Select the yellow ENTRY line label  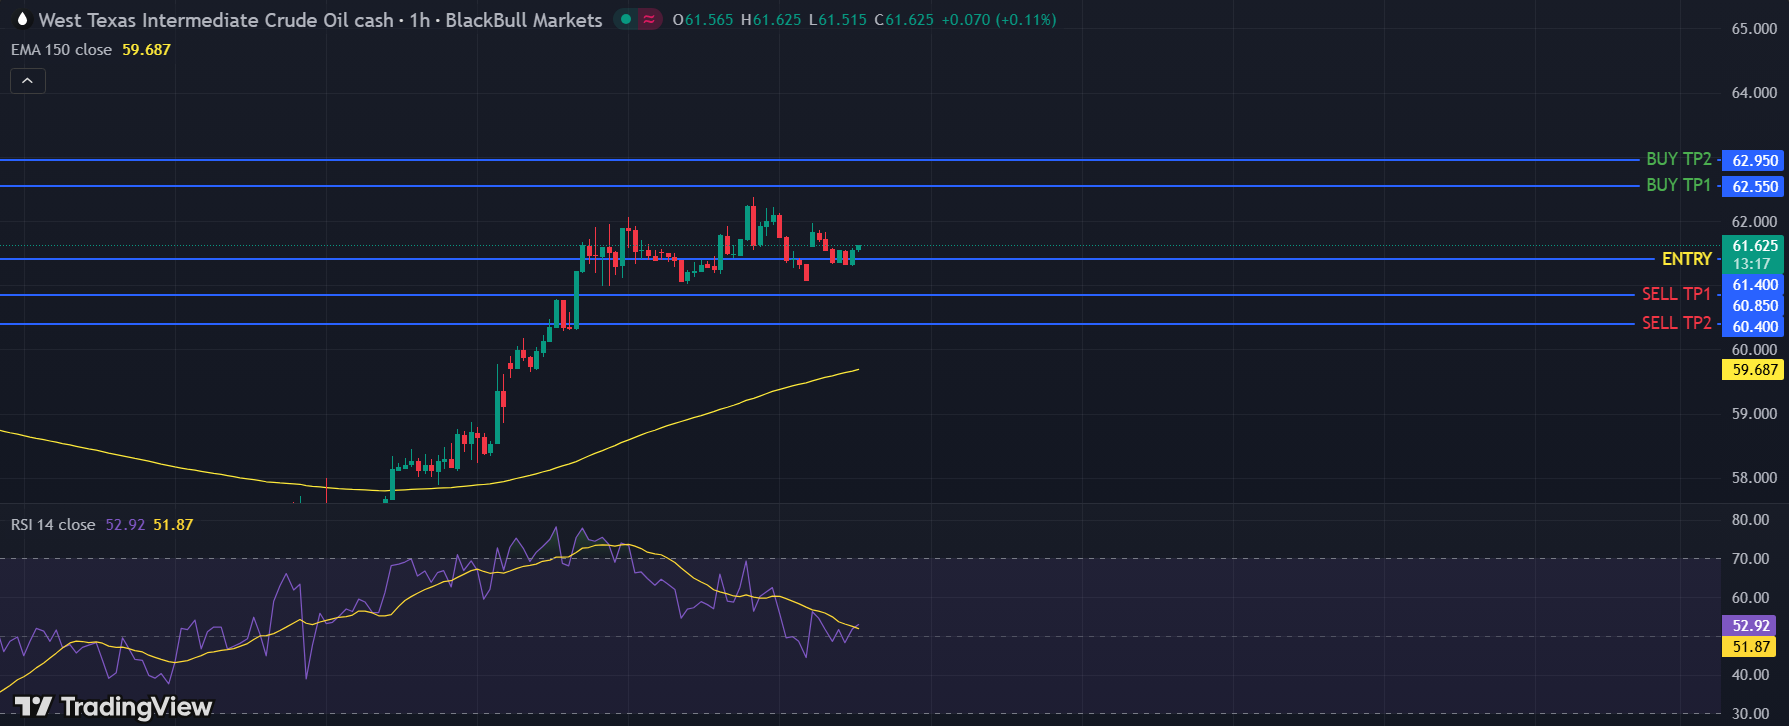click(x=1686, y=259)
